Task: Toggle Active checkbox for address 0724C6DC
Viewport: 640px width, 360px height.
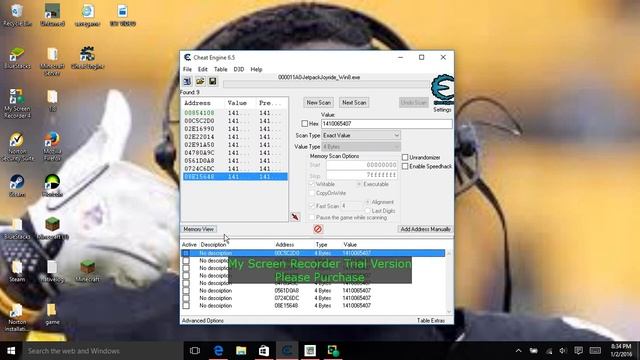Action: tap(186, 298)
